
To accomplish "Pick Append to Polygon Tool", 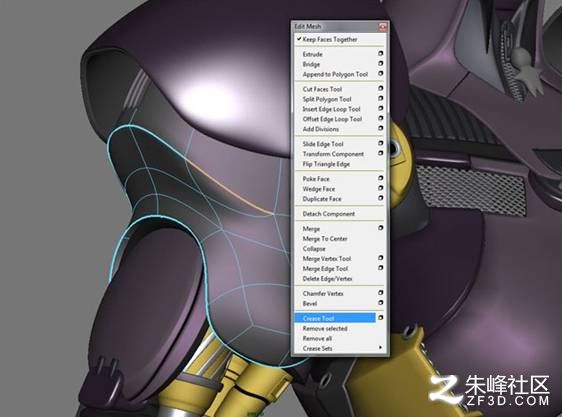I will click(x=335, y=75).
